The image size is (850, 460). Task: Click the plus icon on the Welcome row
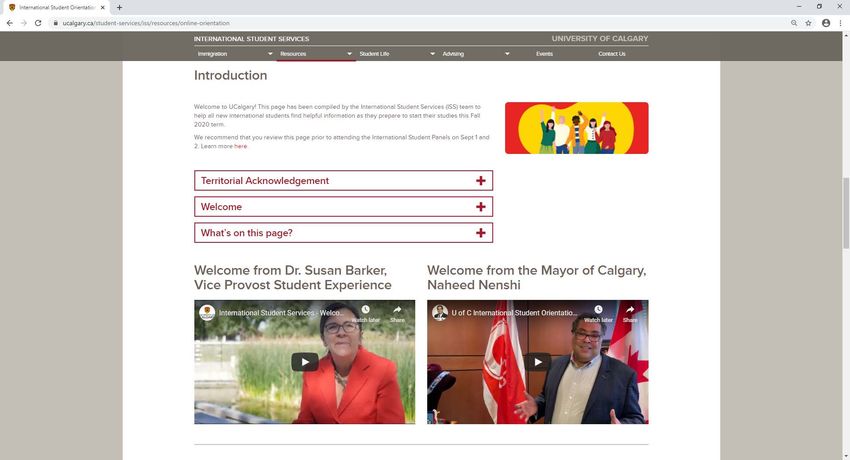[480, 206]
